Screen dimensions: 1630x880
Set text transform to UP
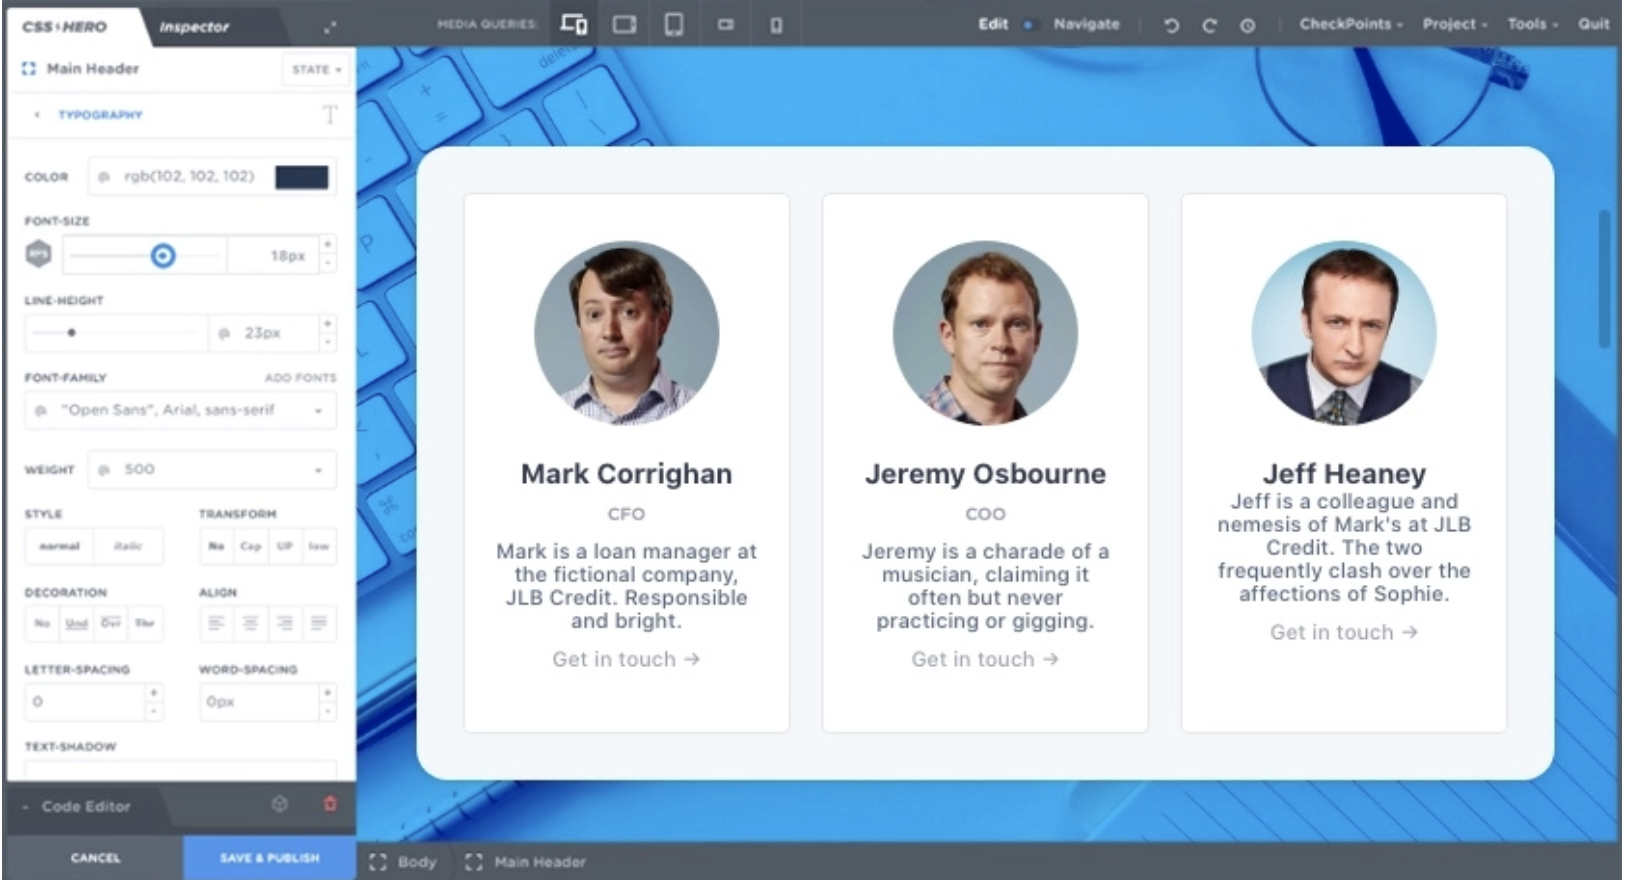[285, 546]
